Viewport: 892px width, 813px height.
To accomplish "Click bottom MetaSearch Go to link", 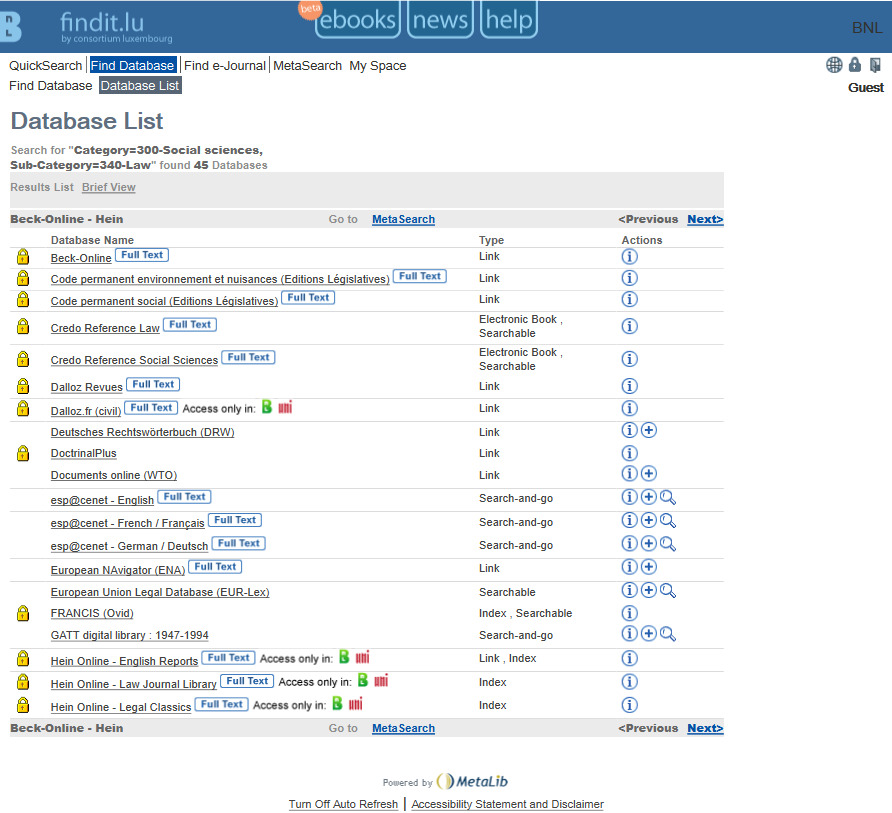I will click(x=403, y=728).
